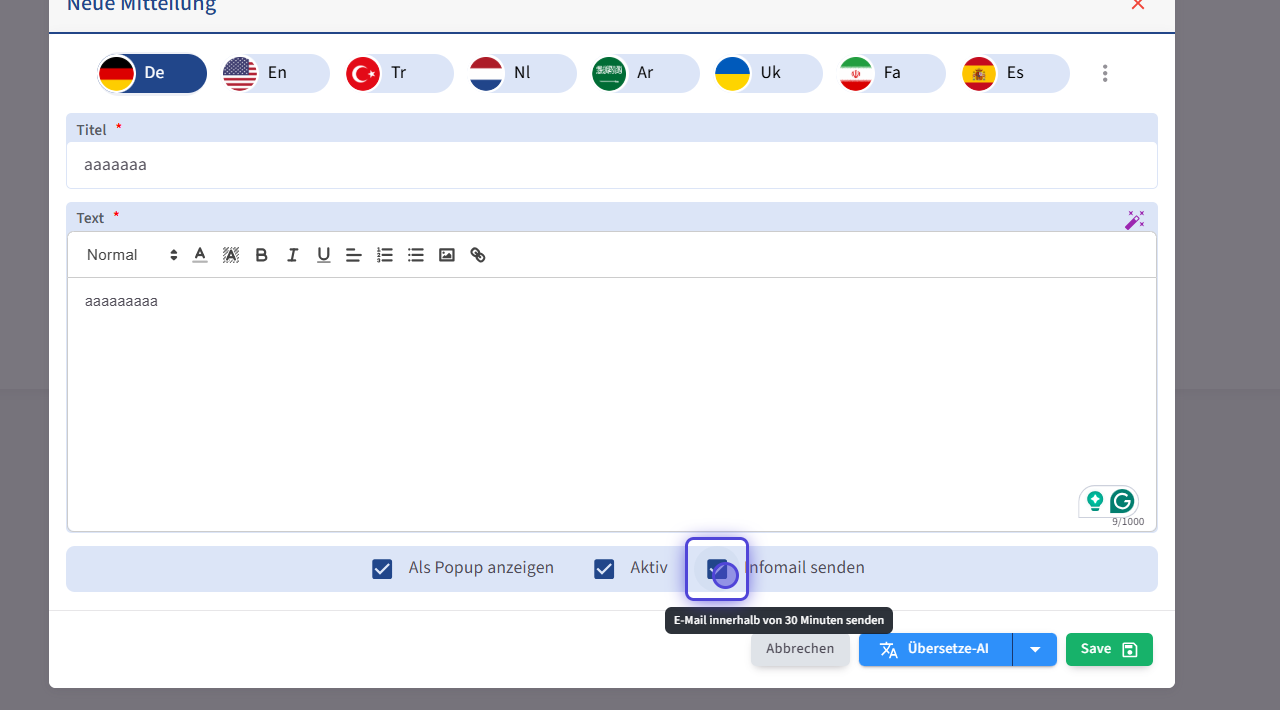Screen dimensions: 1280x710
Task: Switch to the English 'En' language tab
Action: coord(276,73)
